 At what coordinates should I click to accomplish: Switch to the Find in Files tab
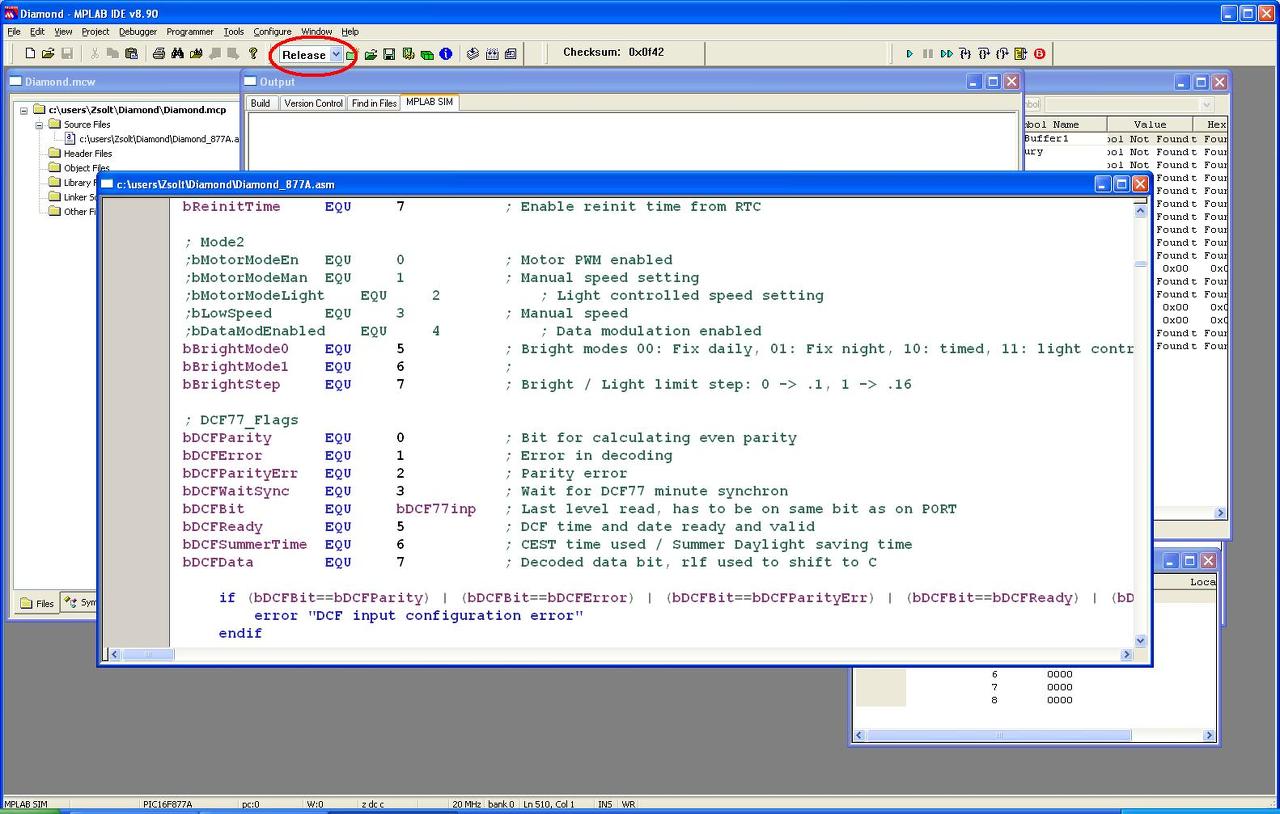click(x=374, y=103)
